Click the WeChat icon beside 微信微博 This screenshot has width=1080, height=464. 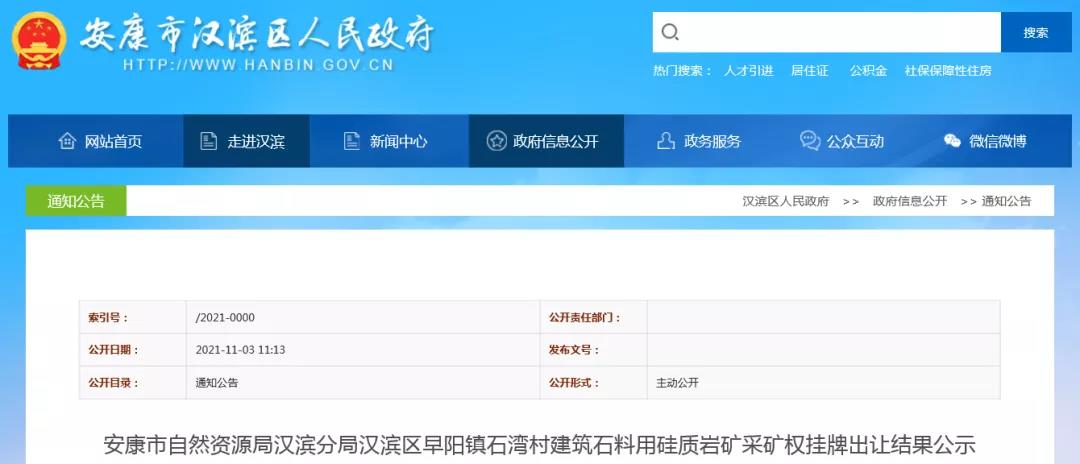tap(952, 141)
